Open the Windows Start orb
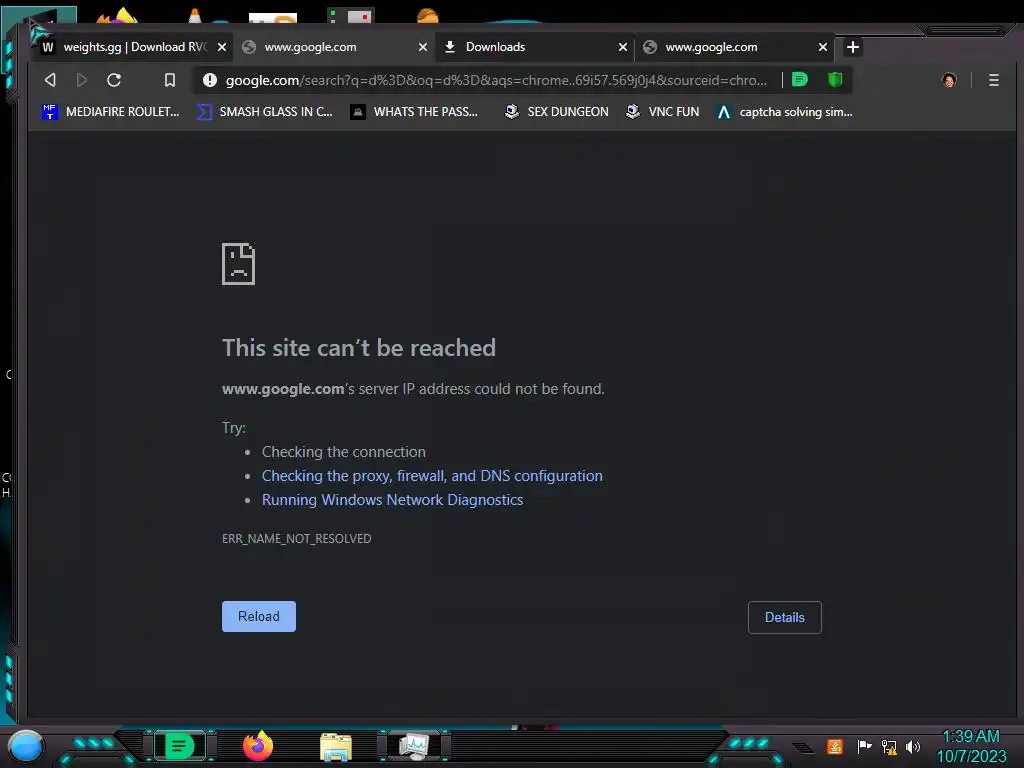The width and height of the screenshot is (1024, 768). (x=25, y=746)
